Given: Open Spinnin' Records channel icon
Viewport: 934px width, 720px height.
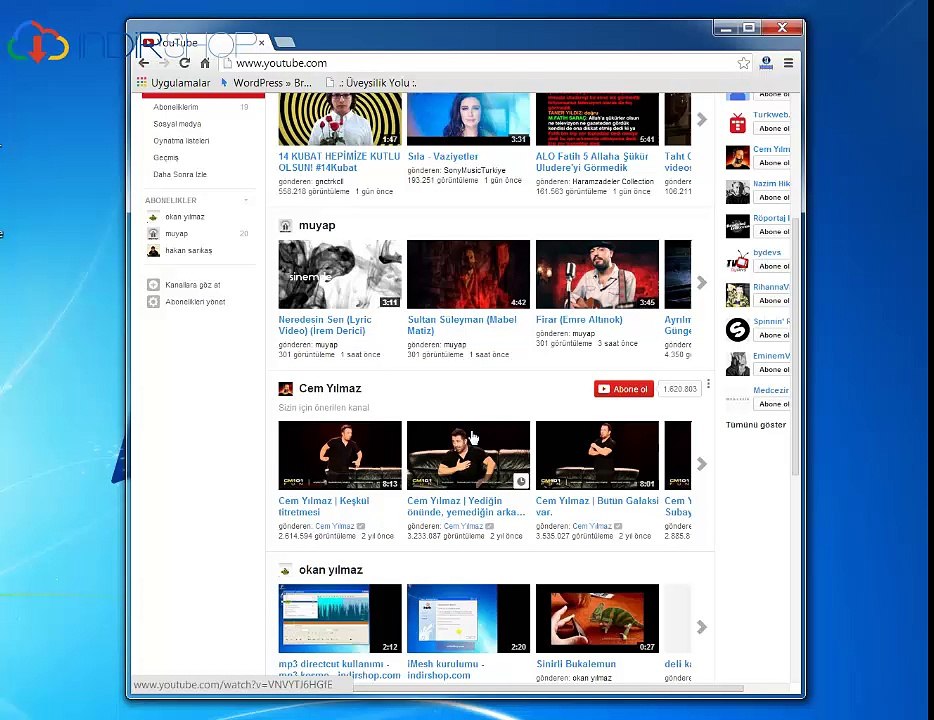Looking at the screenshot, I should tap(737, 330).
